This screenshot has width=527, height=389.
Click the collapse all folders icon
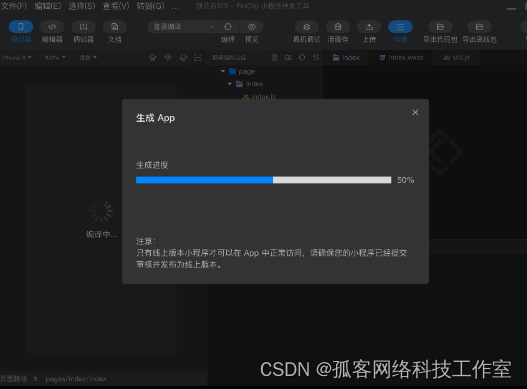pos(316,57)
